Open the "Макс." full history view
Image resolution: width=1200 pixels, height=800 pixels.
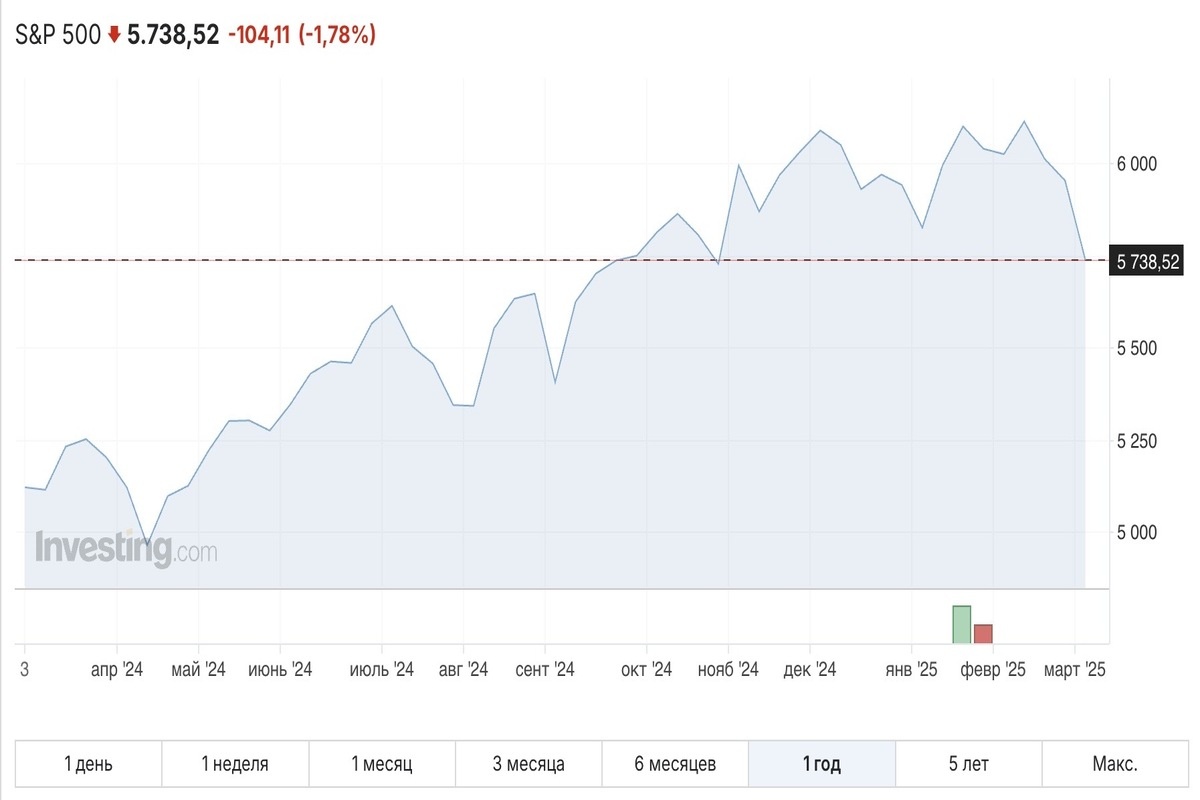point(1113,763)
